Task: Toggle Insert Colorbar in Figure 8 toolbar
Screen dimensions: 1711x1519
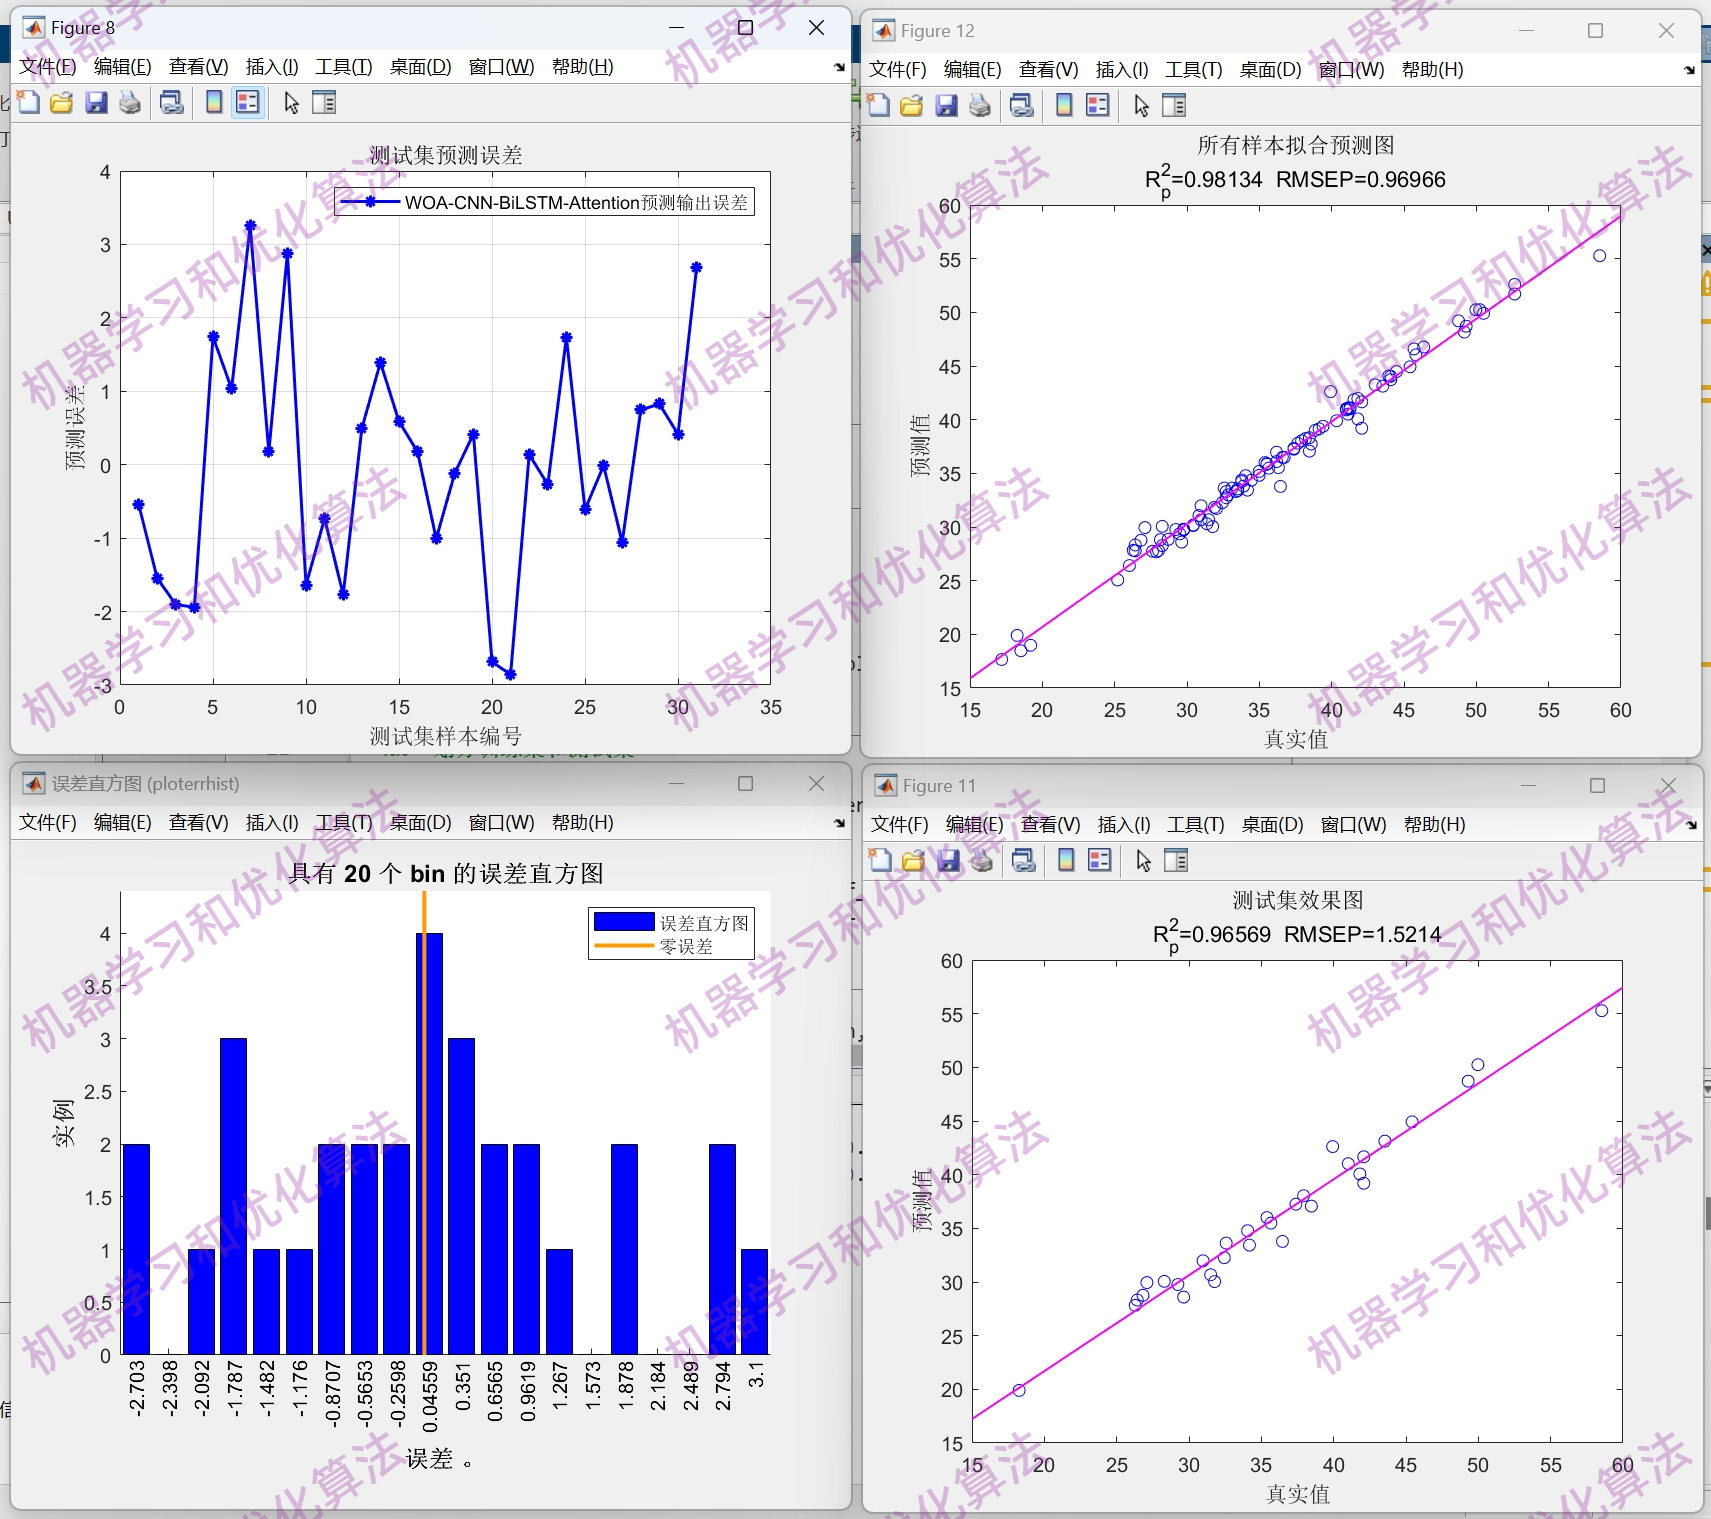Action: point(214,103)
